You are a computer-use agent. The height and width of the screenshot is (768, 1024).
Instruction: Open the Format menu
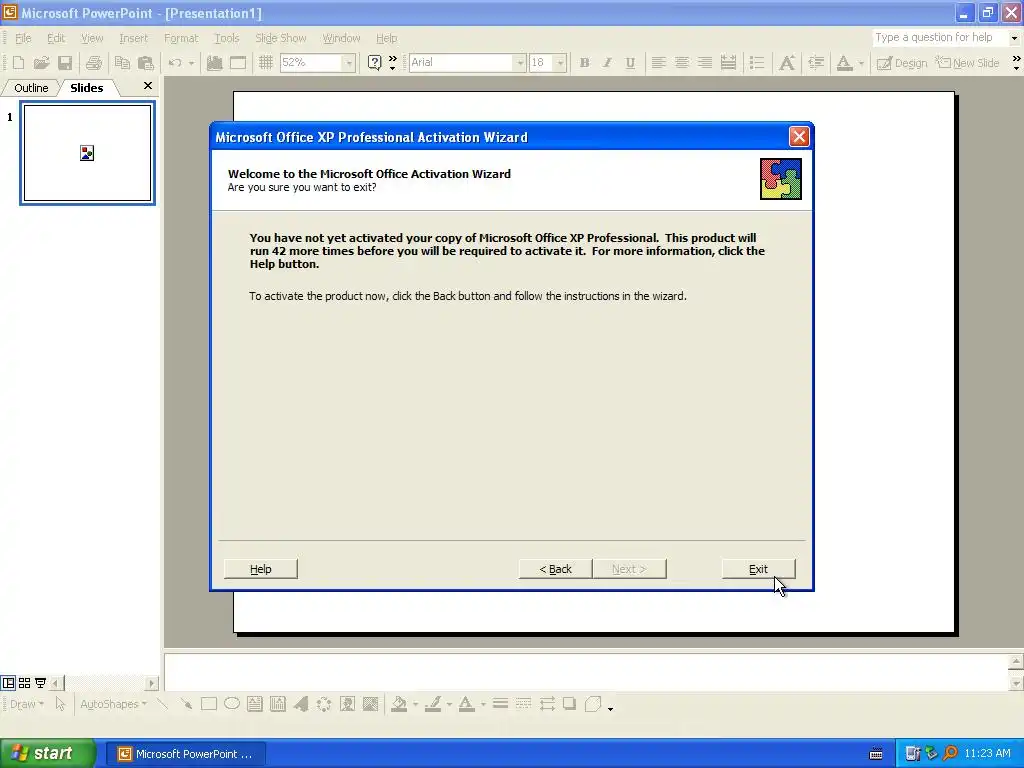[x=181, y=38]
